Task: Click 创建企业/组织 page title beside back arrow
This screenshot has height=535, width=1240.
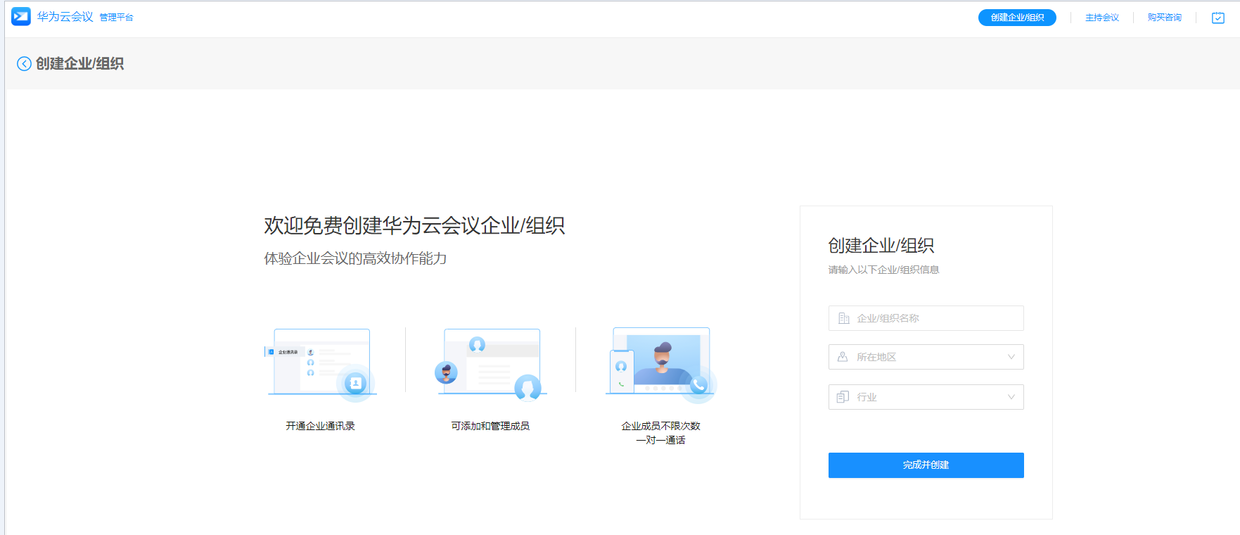Action: click(x=80, y=64)
